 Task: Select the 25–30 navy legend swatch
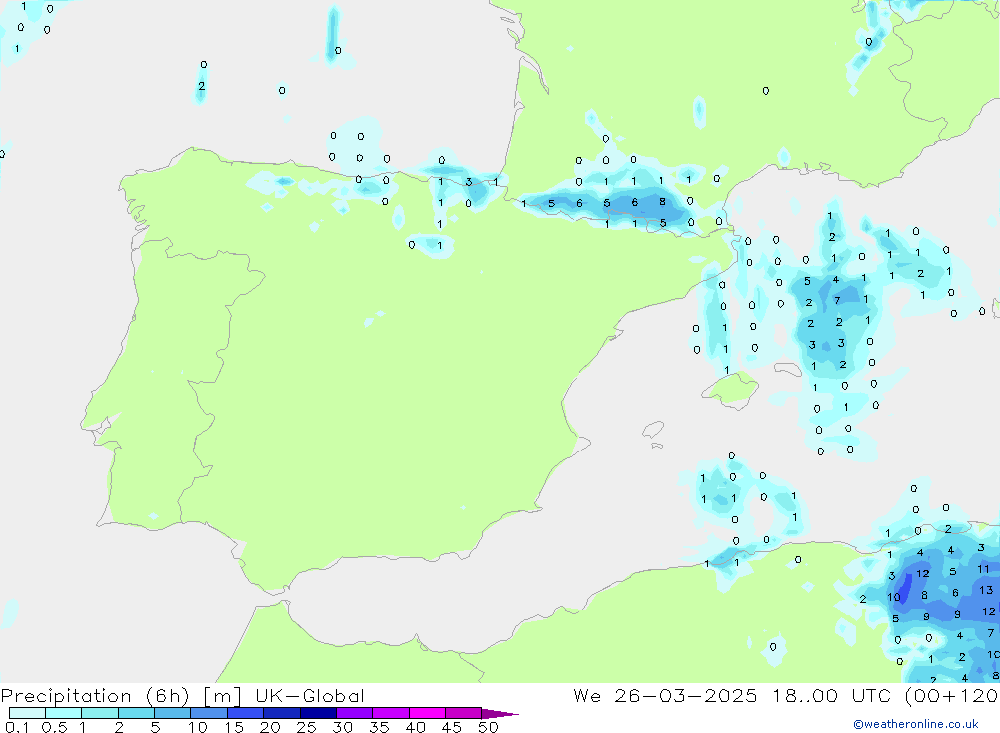[x=318, y=713]
